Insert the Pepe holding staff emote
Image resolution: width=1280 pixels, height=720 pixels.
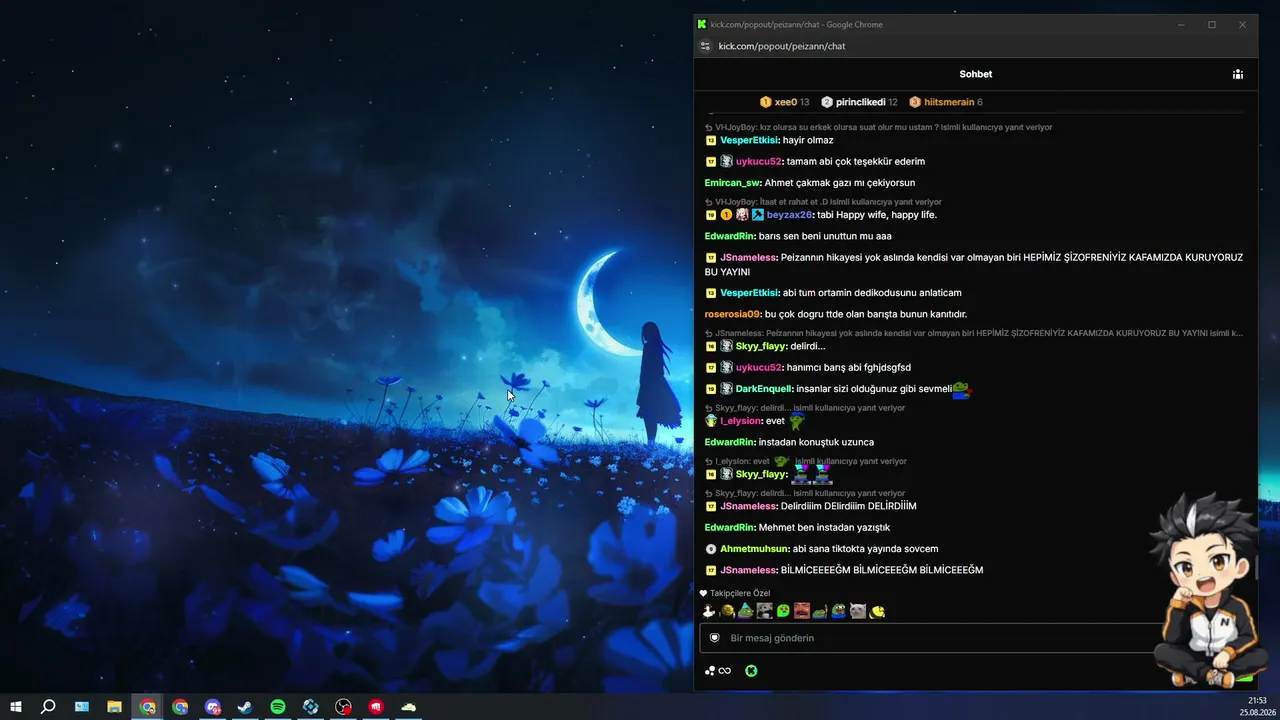(x=820, y=611)
